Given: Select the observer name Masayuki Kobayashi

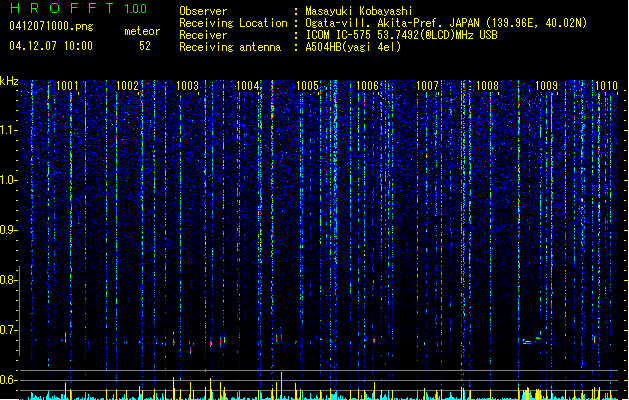Looking at the screenshot, I should [359, 11].
